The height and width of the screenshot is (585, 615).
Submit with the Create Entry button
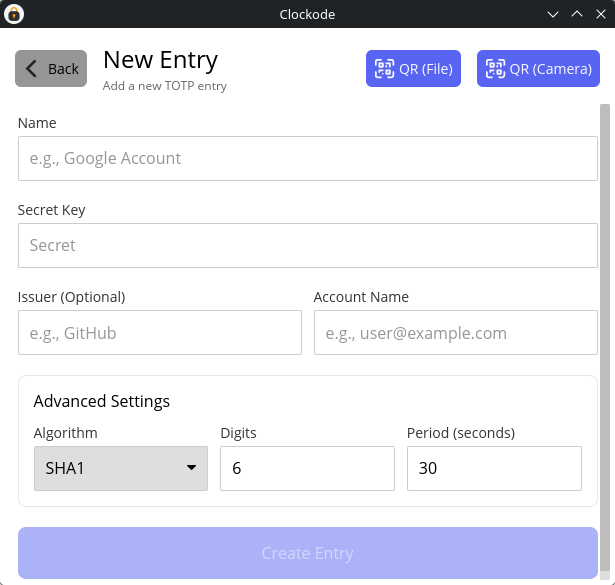308,553
